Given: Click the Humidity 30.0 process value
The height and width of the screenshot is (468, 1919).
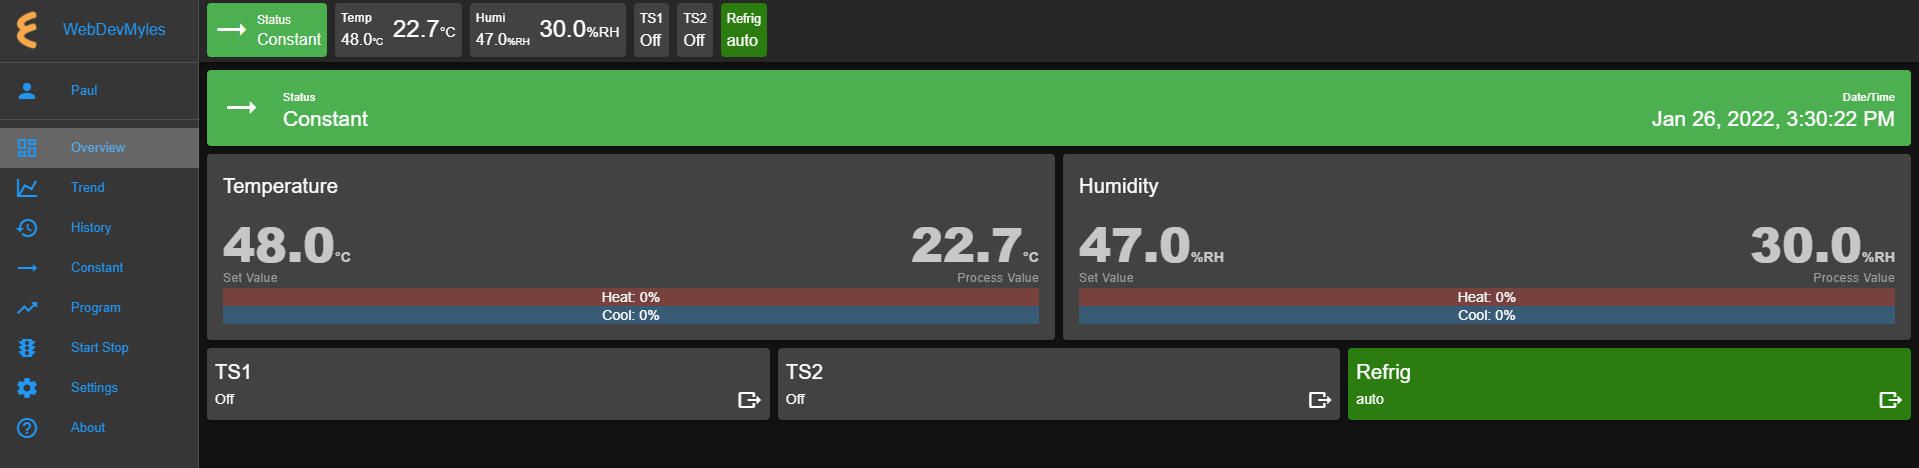Looking at the screenshot, I should (x=1823, y=246).
